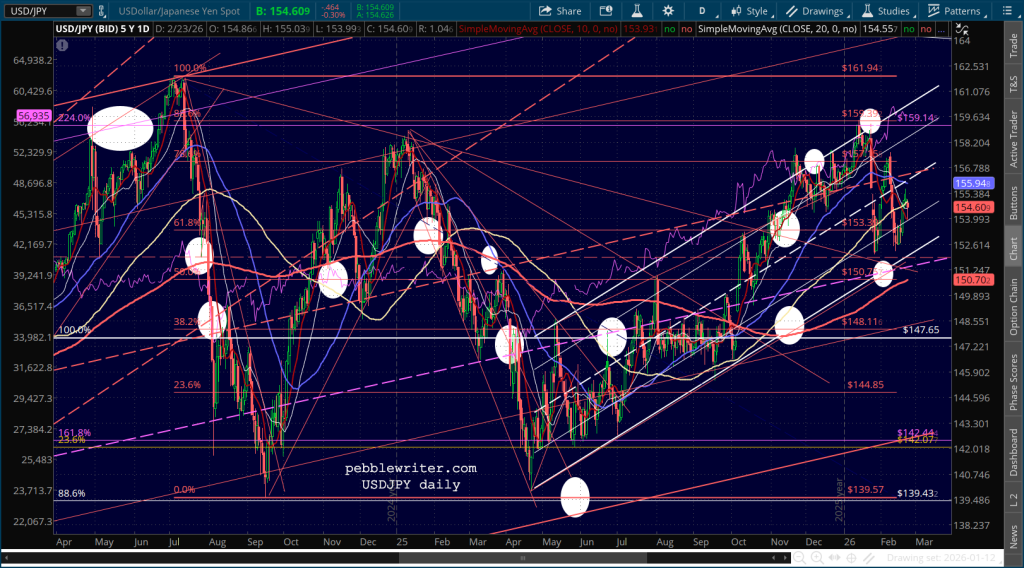Click the USD/JPY (BID) 5 Y 1D chart title
Screen dimensions: 1024x568
103,29
